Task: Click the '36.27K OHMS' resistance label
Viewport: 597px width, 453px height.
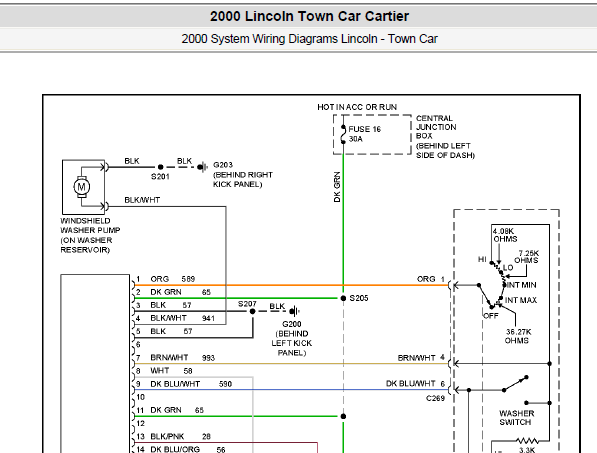Action: pos(518,336)
